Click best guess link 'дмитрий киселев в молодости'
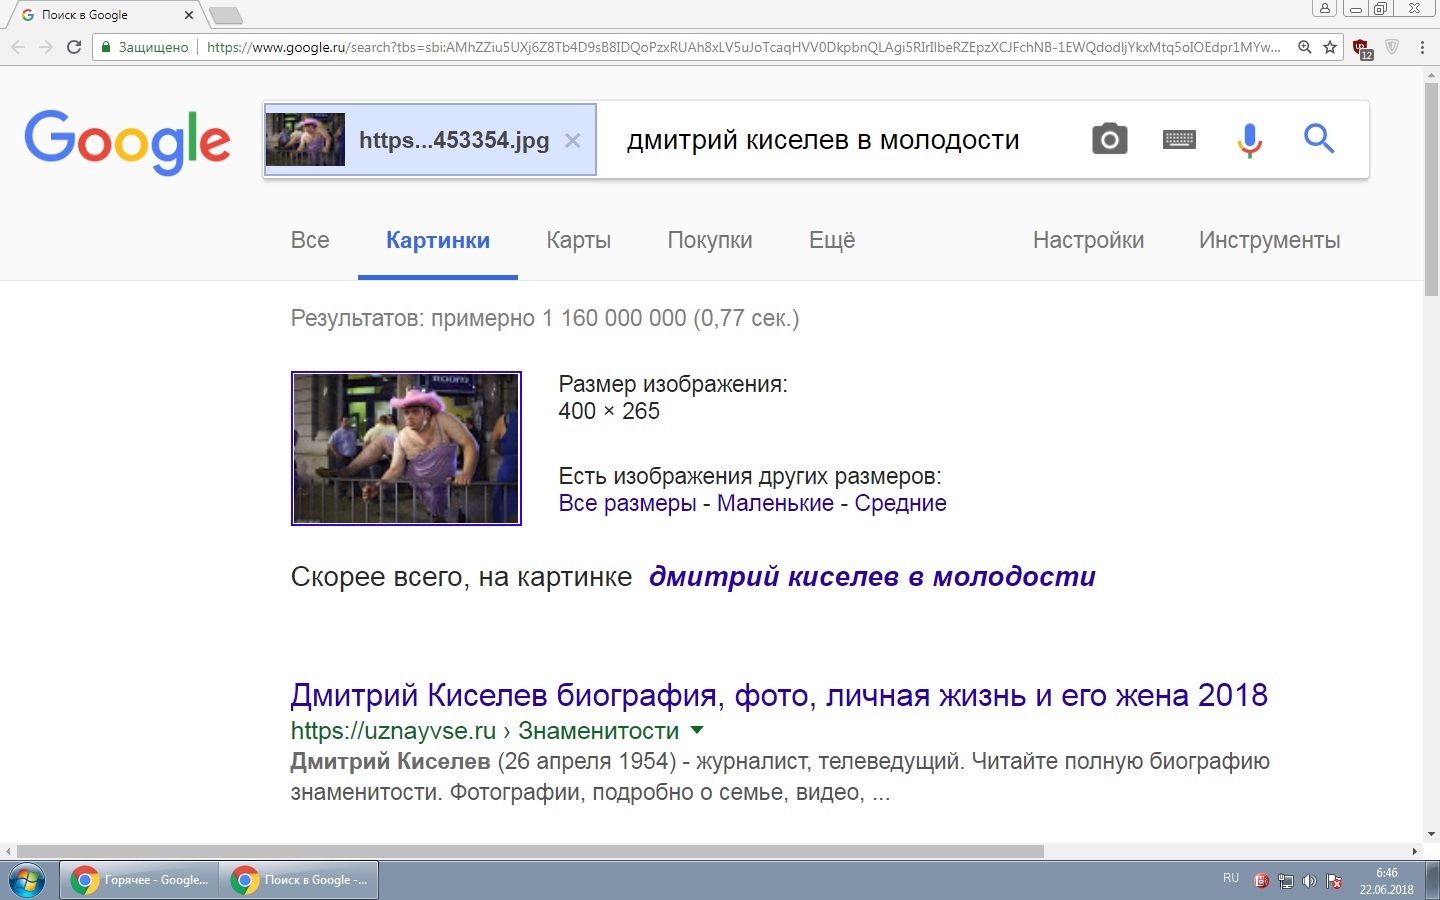Screen dimensions: 1440x900 872,577
